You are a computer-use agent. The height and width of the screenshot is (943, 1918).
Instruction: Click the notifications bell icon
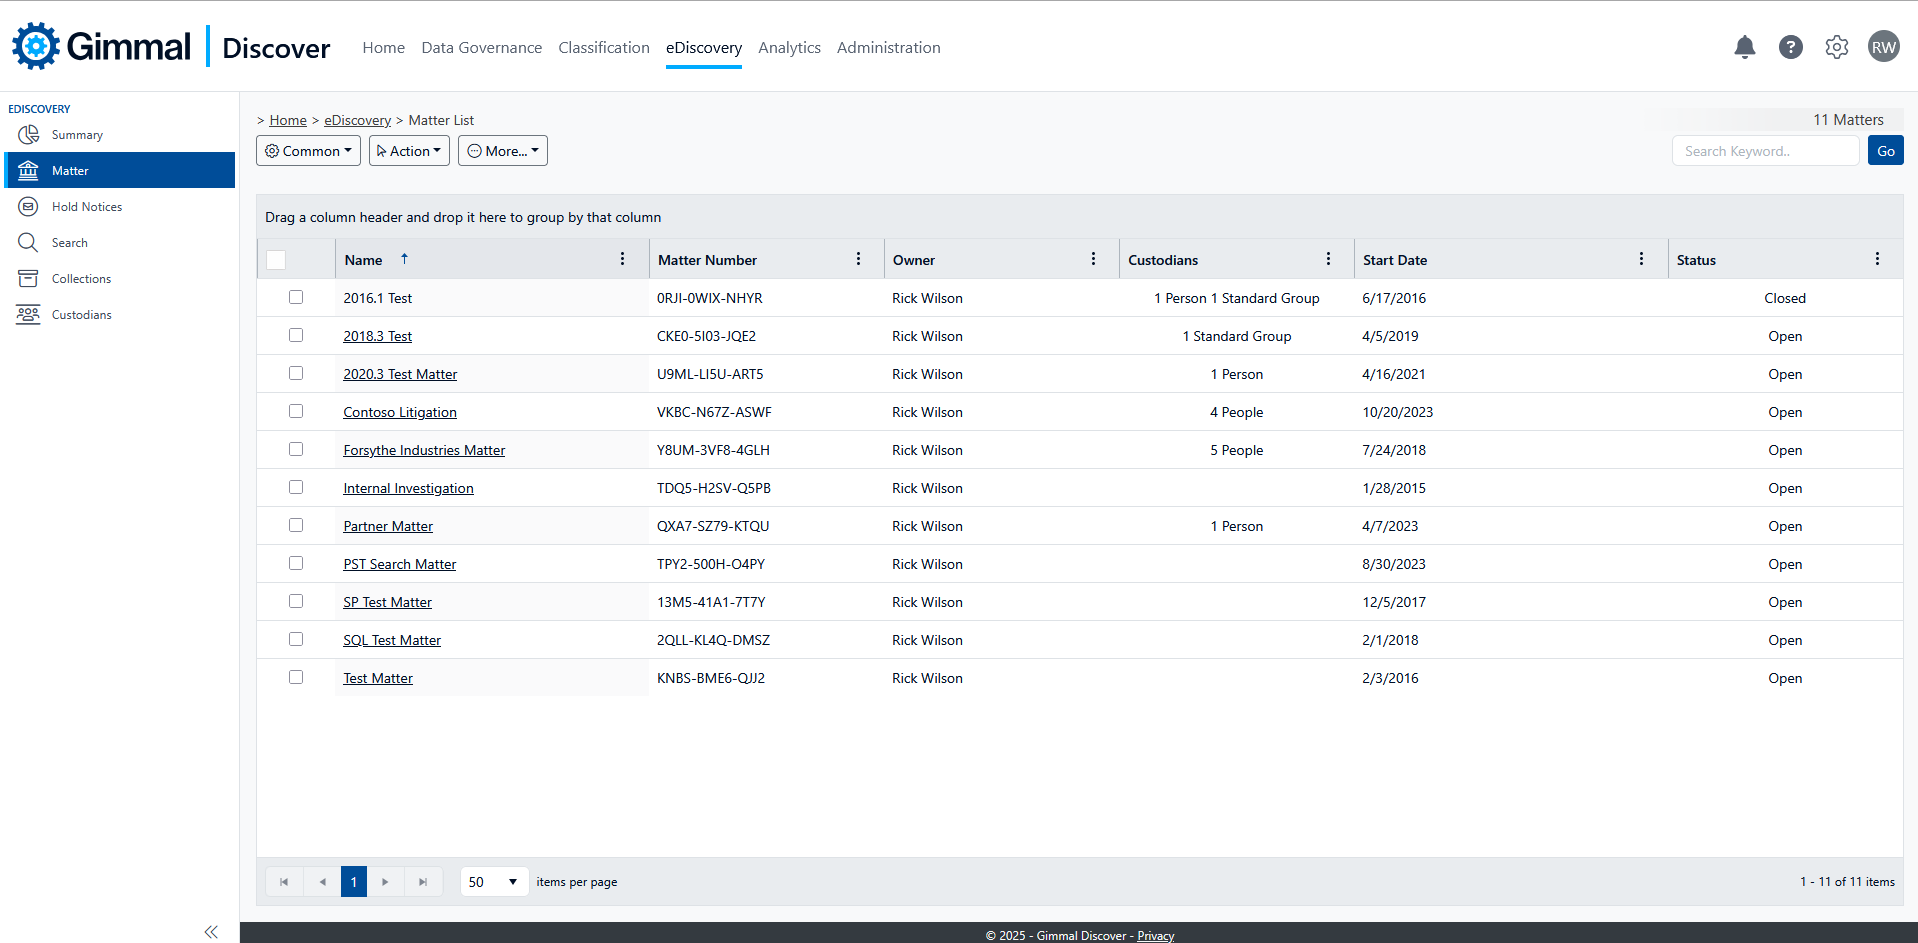(1744, 47)
